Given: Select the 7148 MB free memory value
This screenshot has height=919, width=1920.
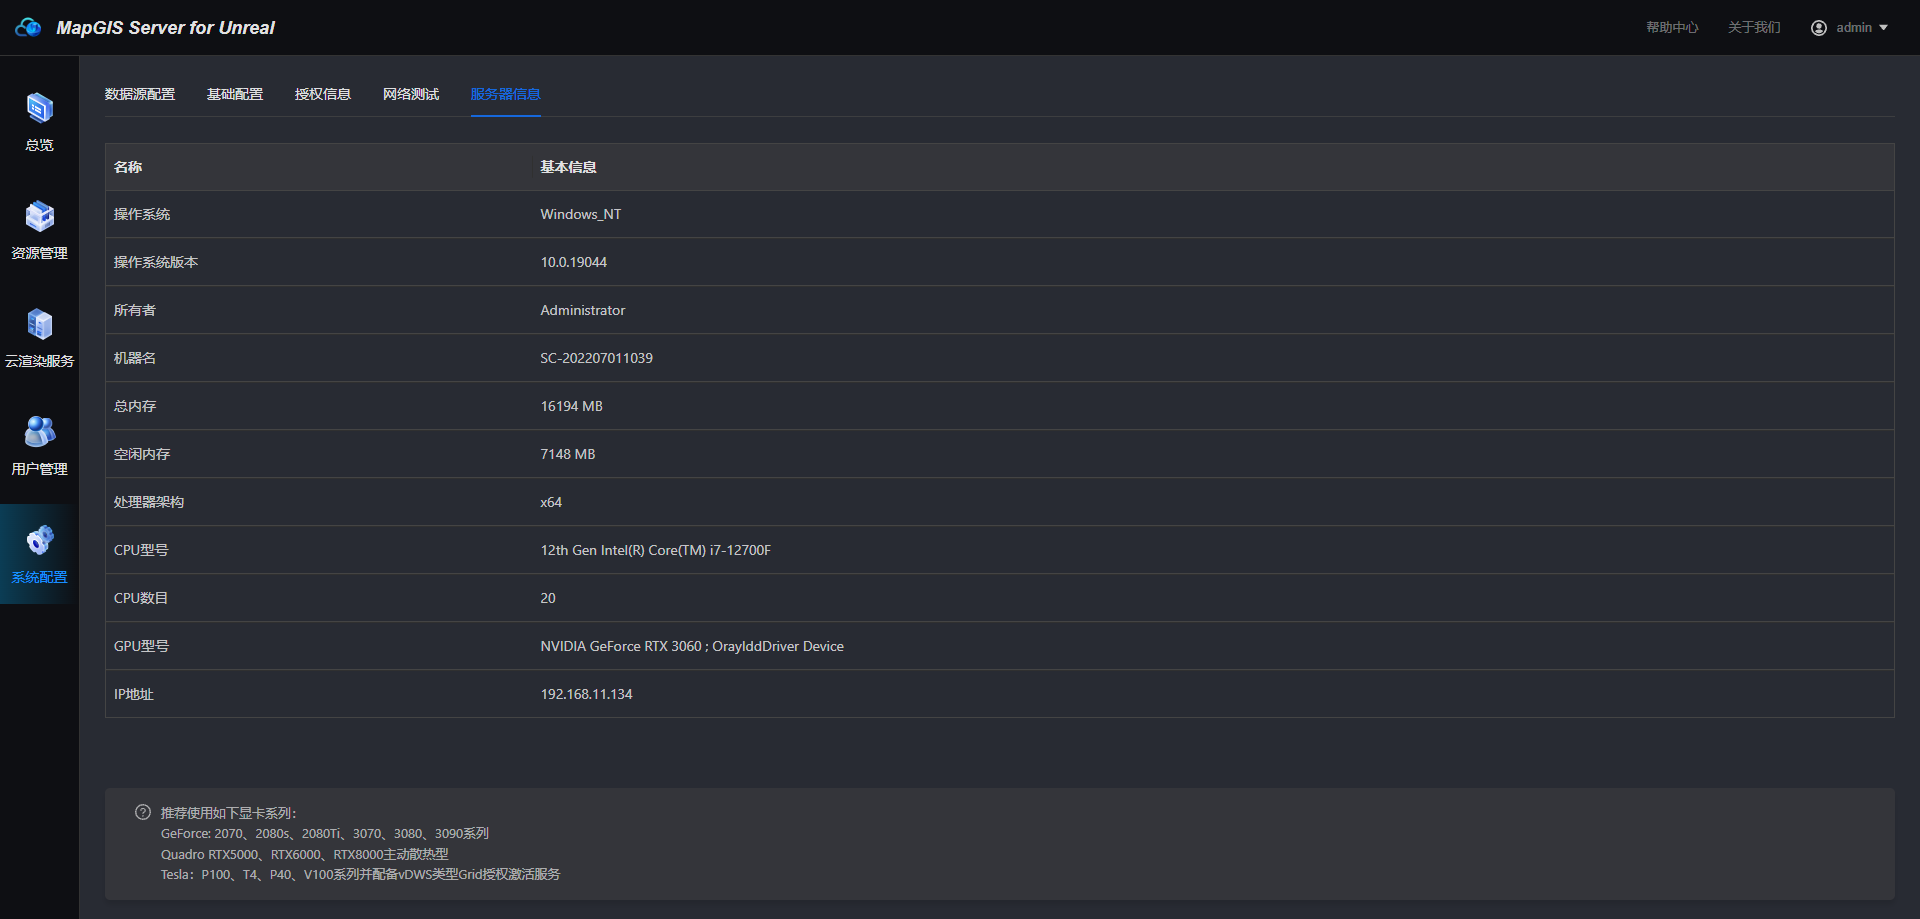Looking at the screenshot, I should pos(568,454).
